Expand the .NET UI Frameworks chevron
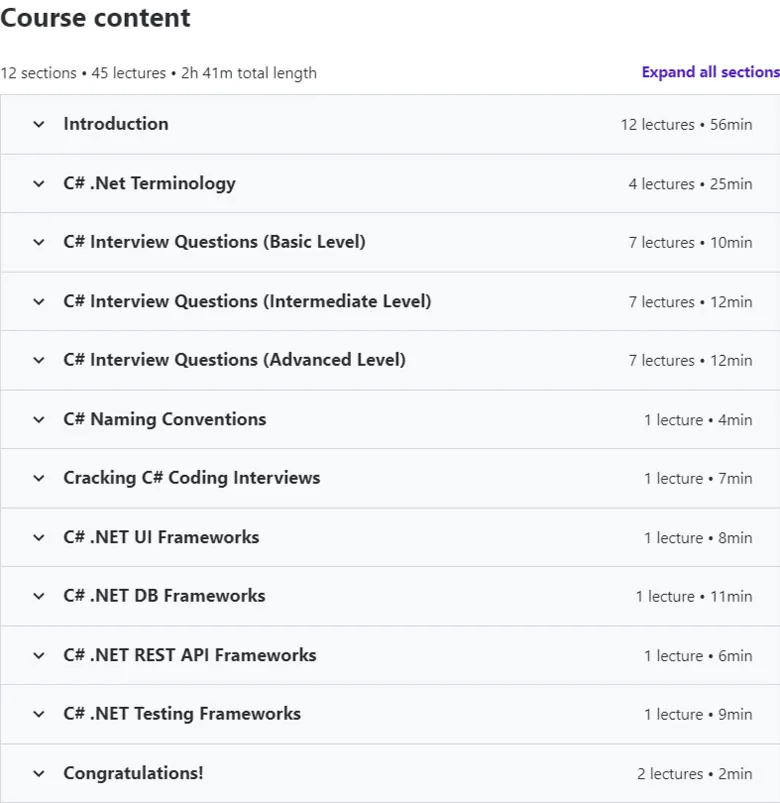This screenshot has width=780, height=803. pyautogui.click(x=38, y=538)
